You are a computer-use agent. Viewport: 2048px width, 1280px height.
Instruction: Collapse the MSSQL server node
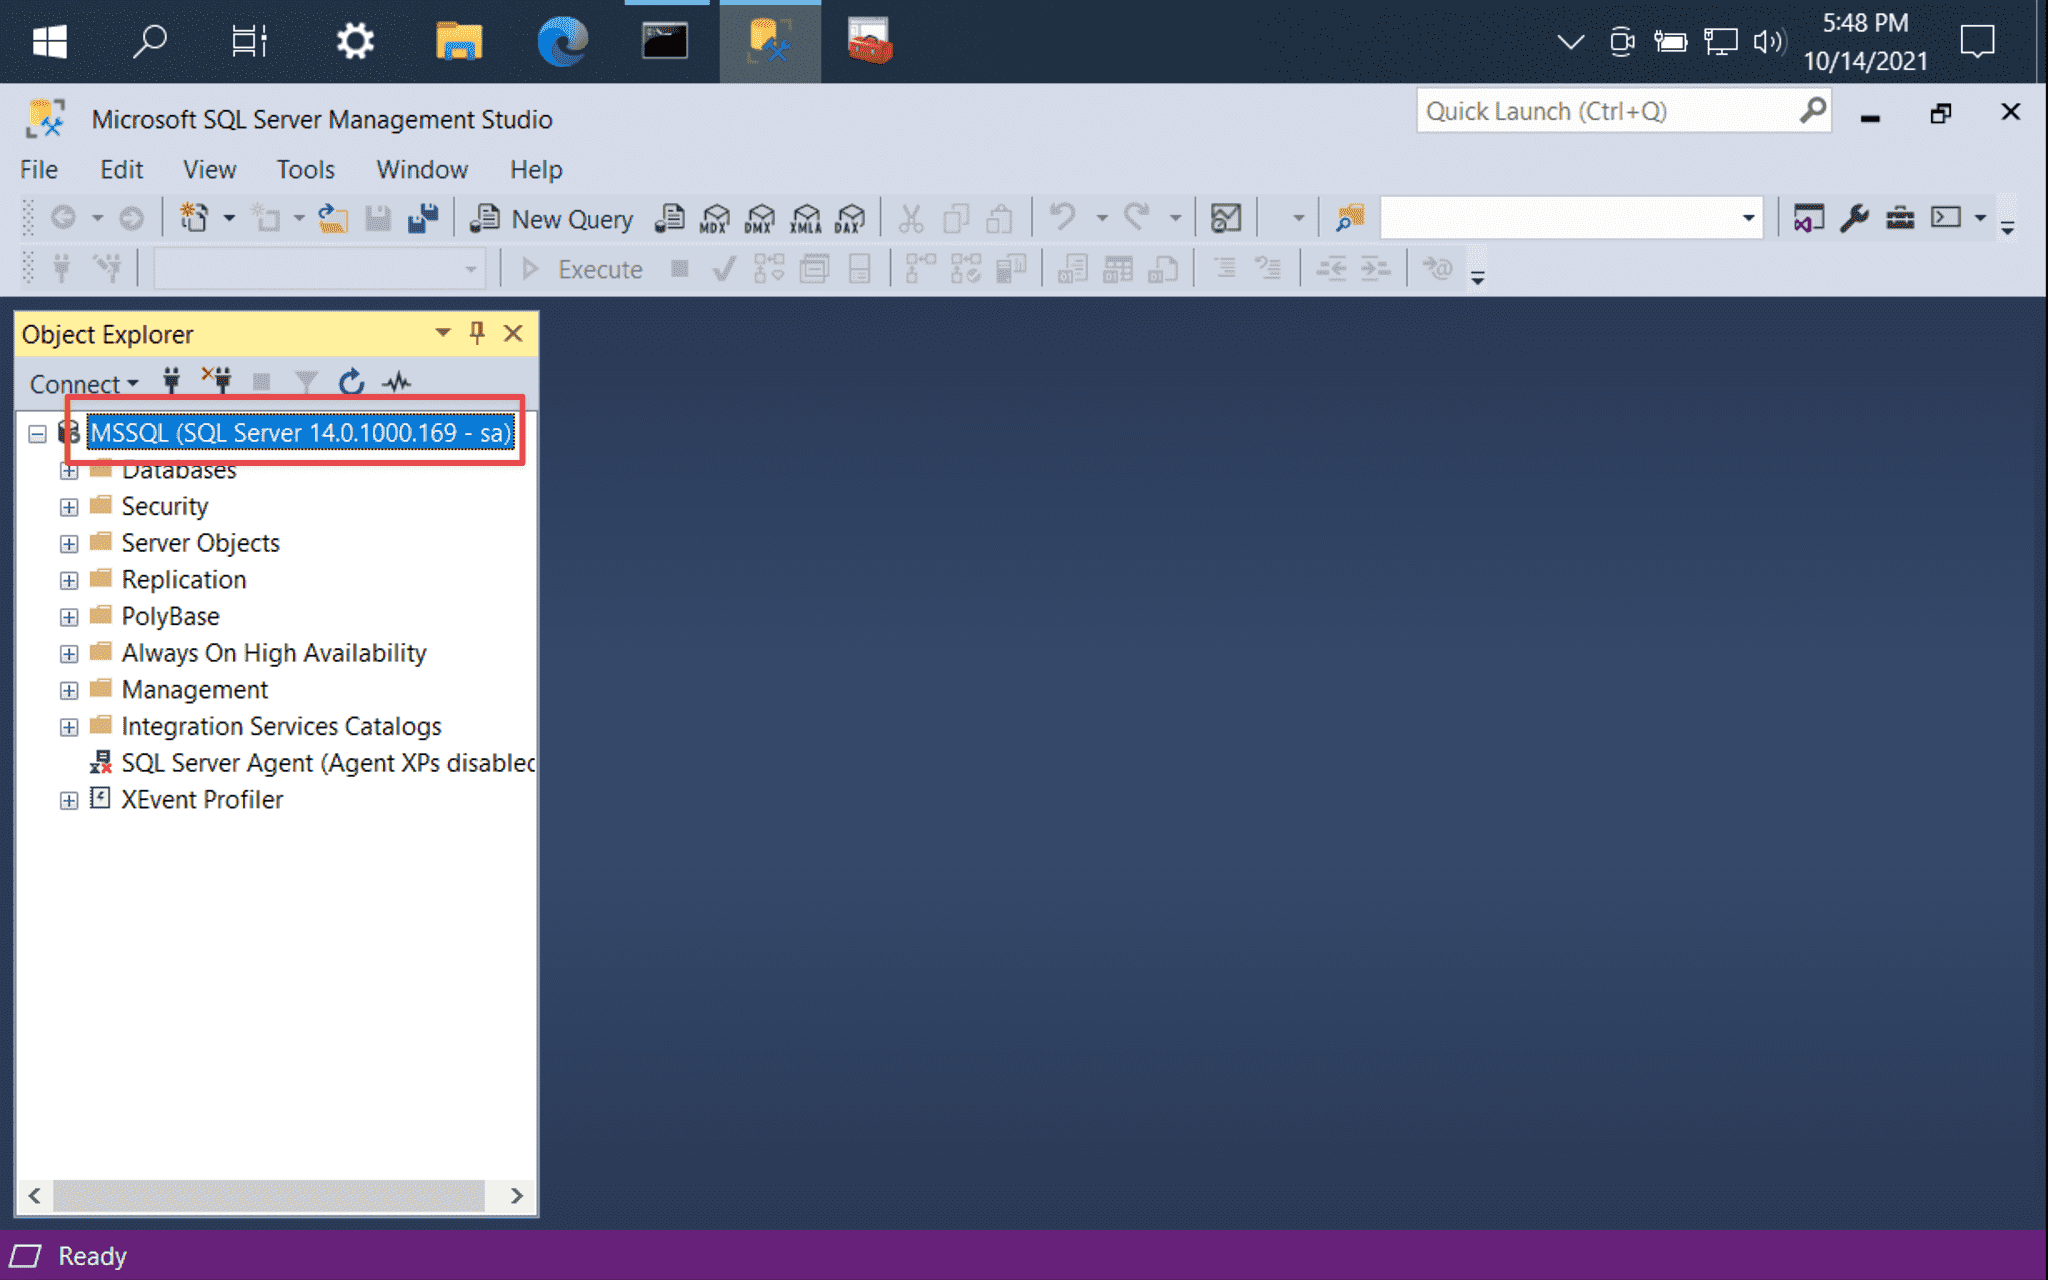click(38, 434)
